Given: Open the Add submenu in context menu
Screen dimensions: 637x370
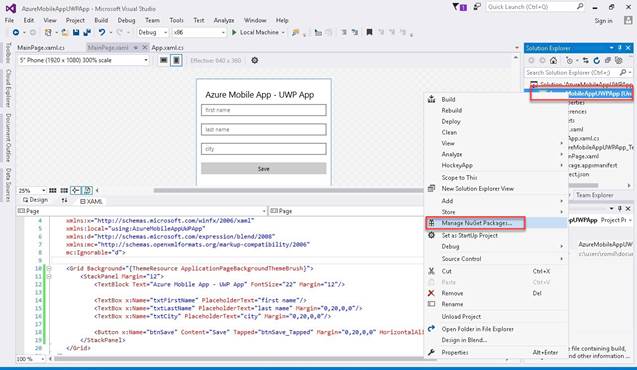Looking at the screenshot, I should coord(496,201).
